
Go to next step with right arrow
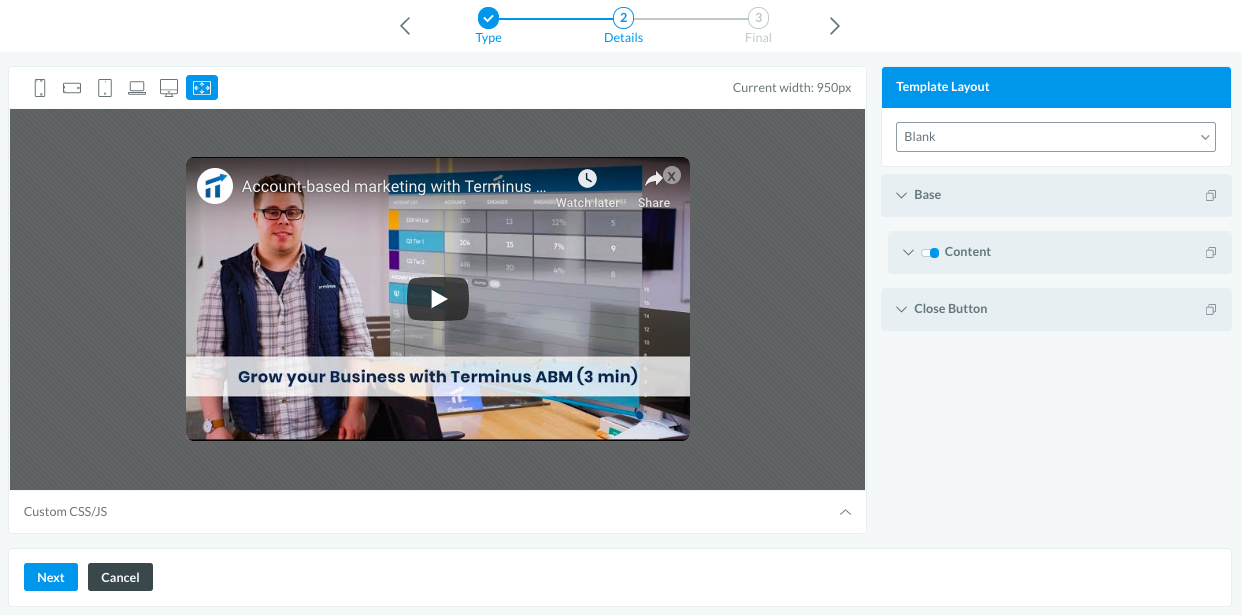(835, 26)
